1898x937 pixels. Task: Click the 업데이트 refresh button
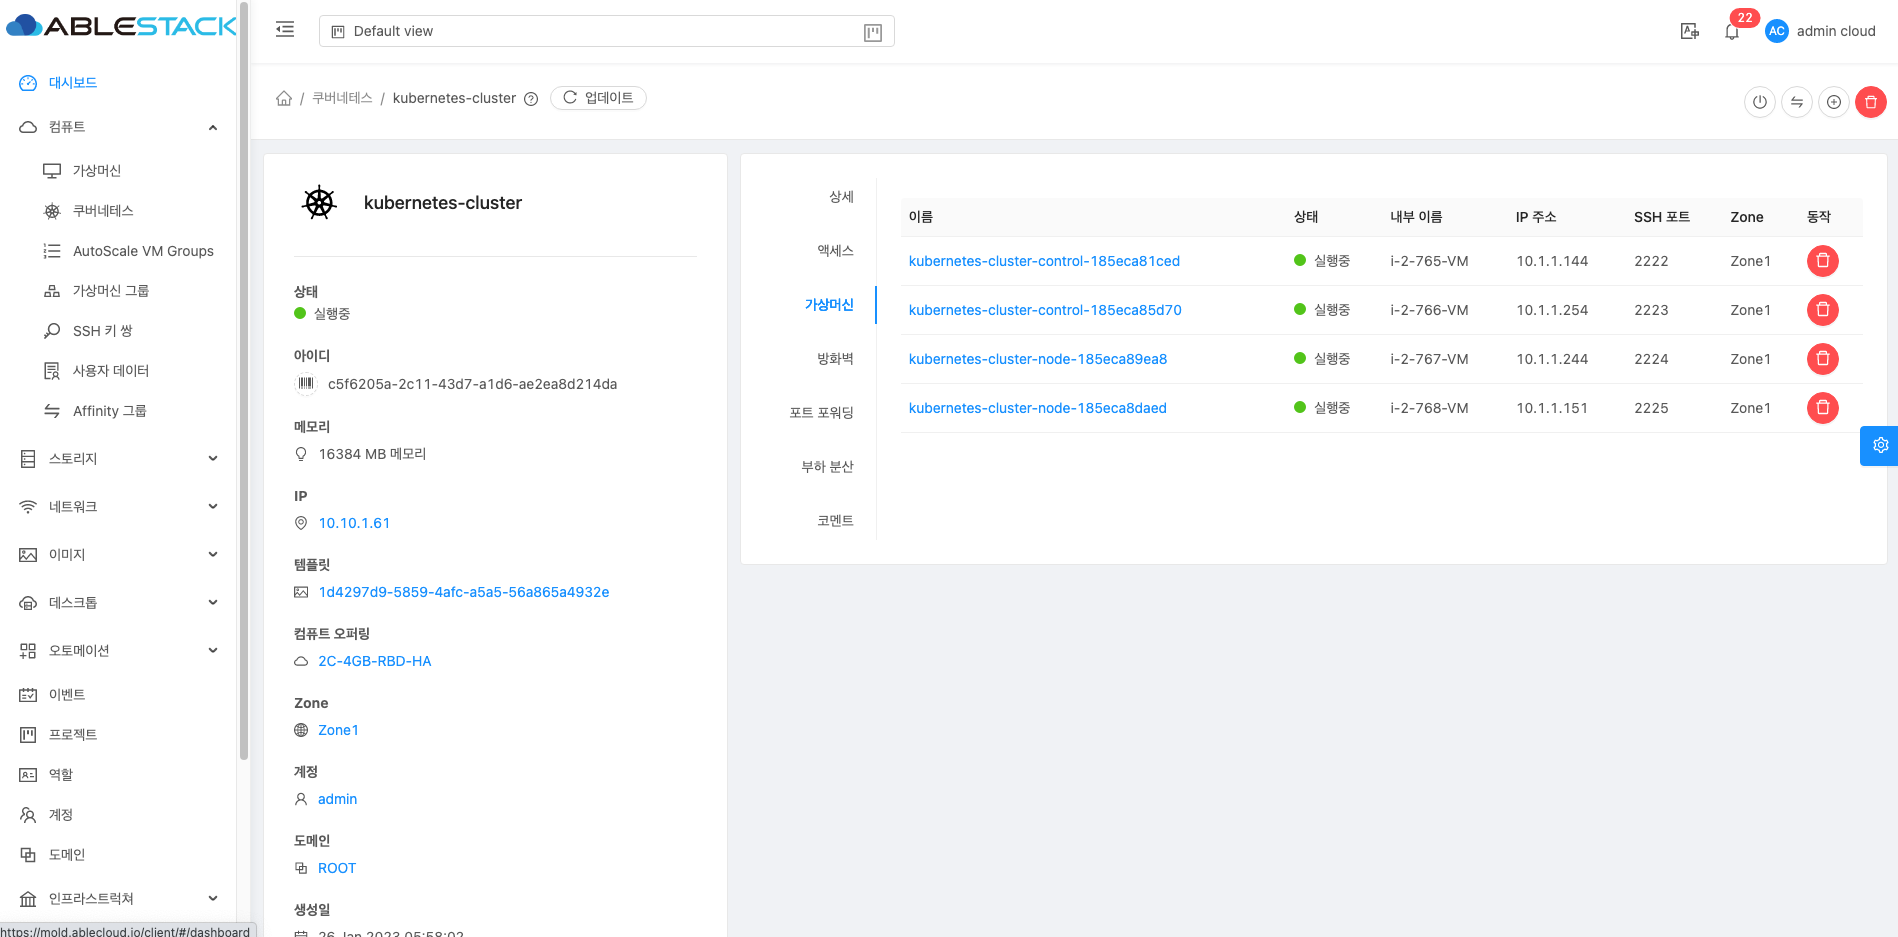coord(598,98)
